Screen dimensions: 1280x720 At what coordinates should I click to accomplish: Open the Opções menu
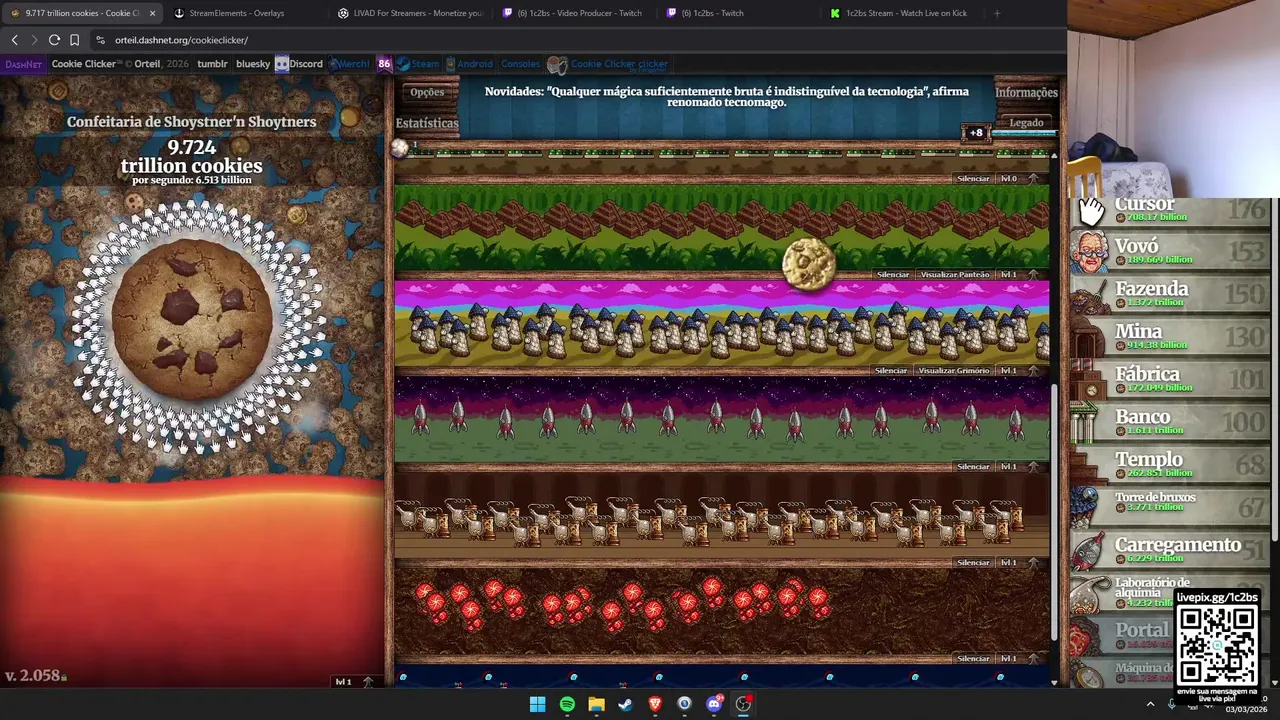tap(427, 92)
